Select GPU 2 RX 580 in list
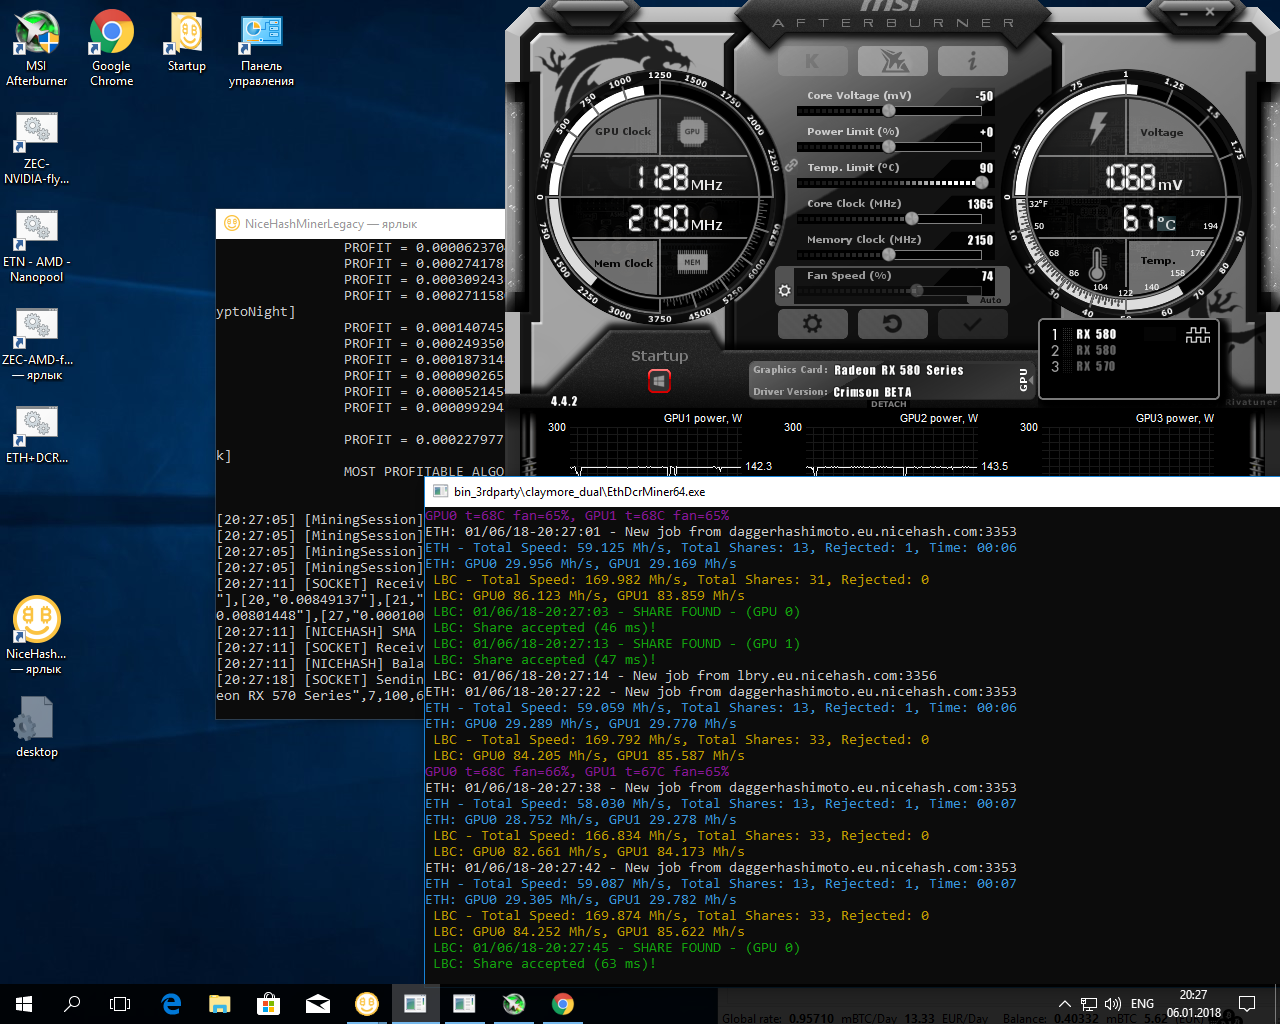The image size is (1280, 1024). [1096, 351]
